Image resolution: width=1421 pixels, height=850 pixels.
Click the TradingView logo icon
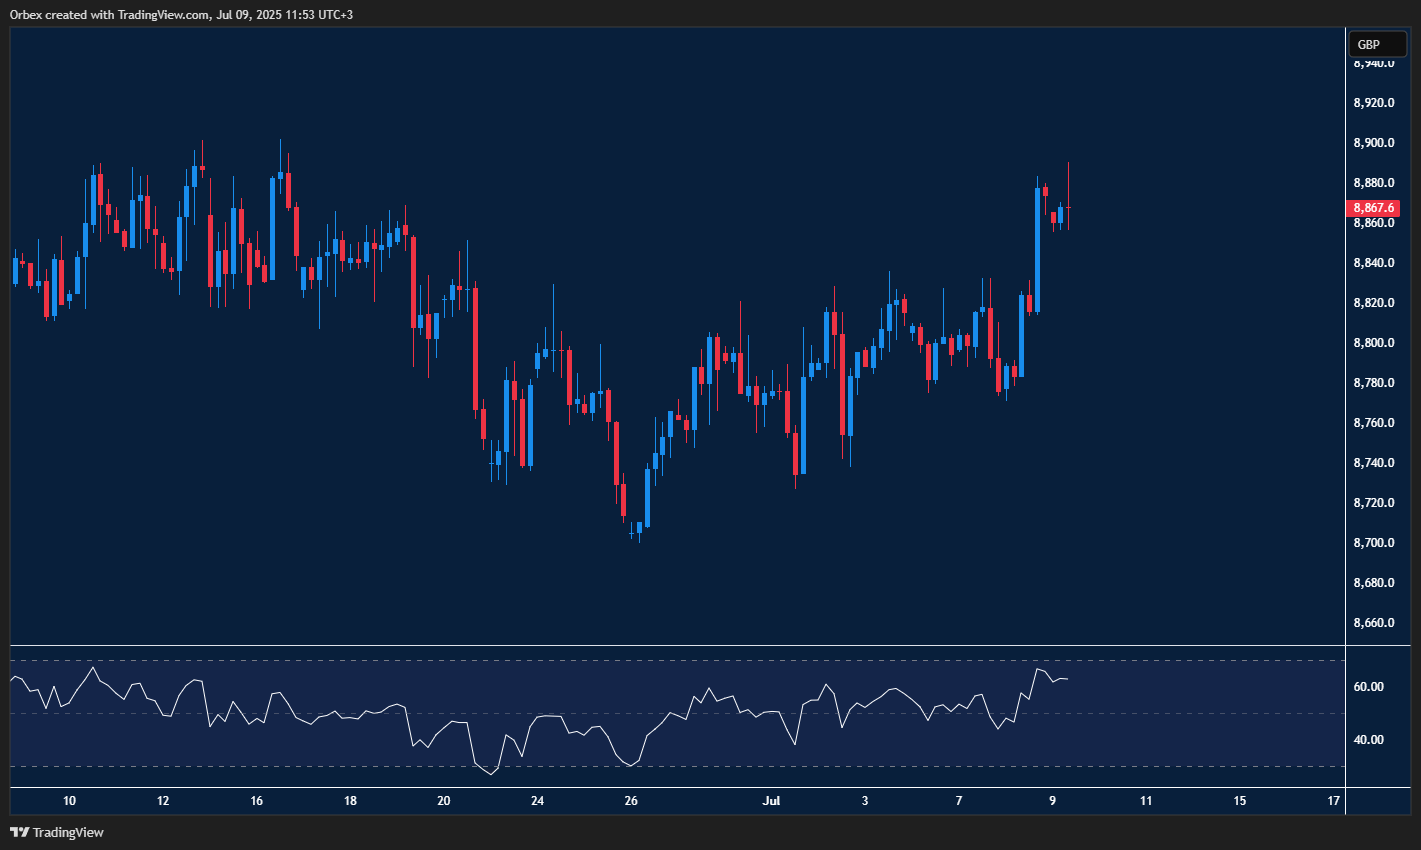click(18, 832)
